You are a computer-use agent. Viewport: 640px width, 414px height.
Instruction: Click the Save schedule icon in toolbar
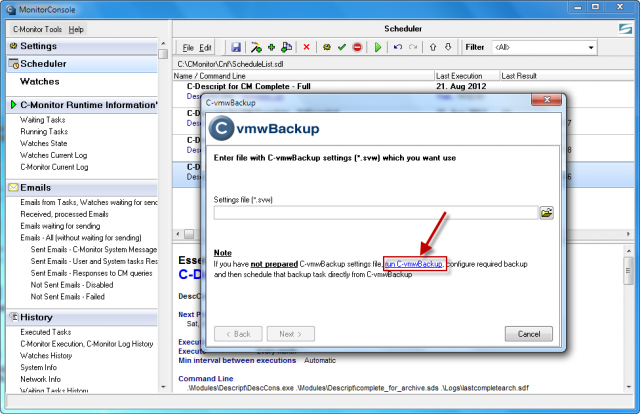point(236,47)
